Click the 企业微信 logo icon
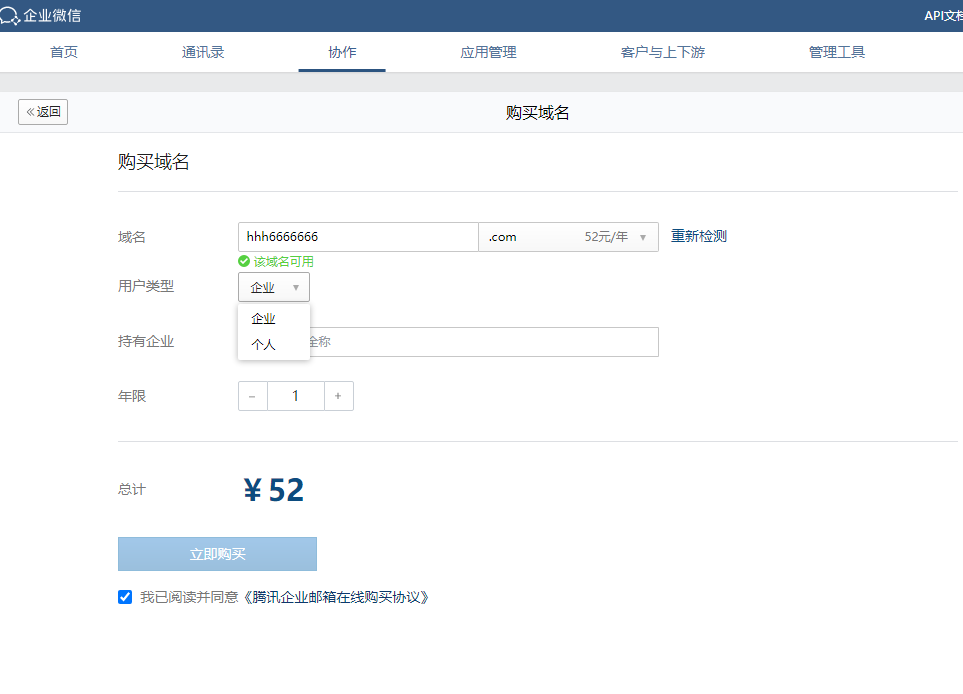Image resolution: width=963 pixels, height=694 pixels. click(9, 15)
